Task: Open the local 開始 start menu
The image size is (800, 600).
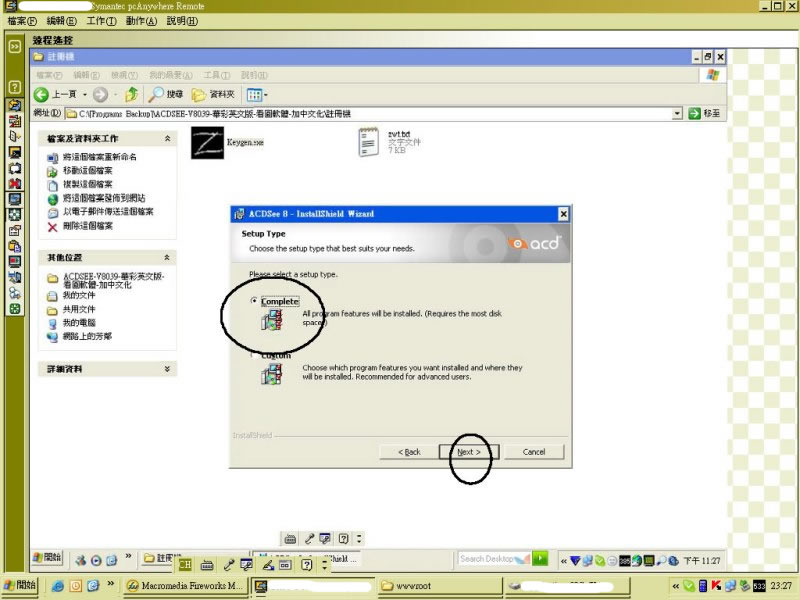Action: [20, 586]
